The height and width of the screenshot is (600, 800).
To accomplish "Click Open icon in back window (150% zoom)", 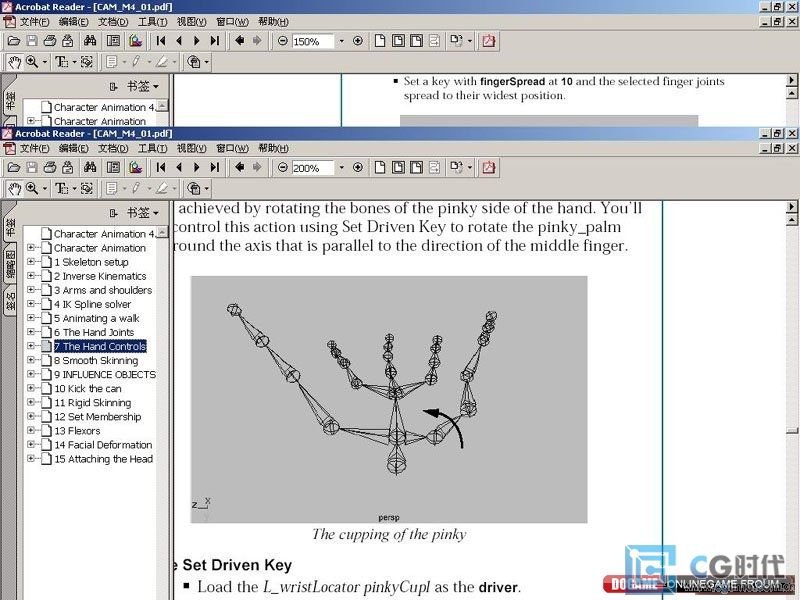I will pos(14,41).
